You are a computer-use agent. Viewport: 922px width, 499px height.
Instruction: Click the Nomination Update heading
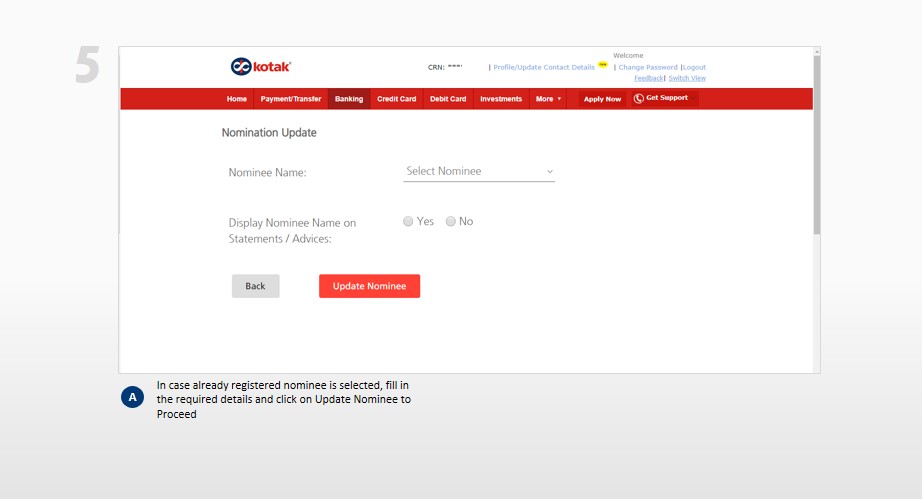coord(269,133)
